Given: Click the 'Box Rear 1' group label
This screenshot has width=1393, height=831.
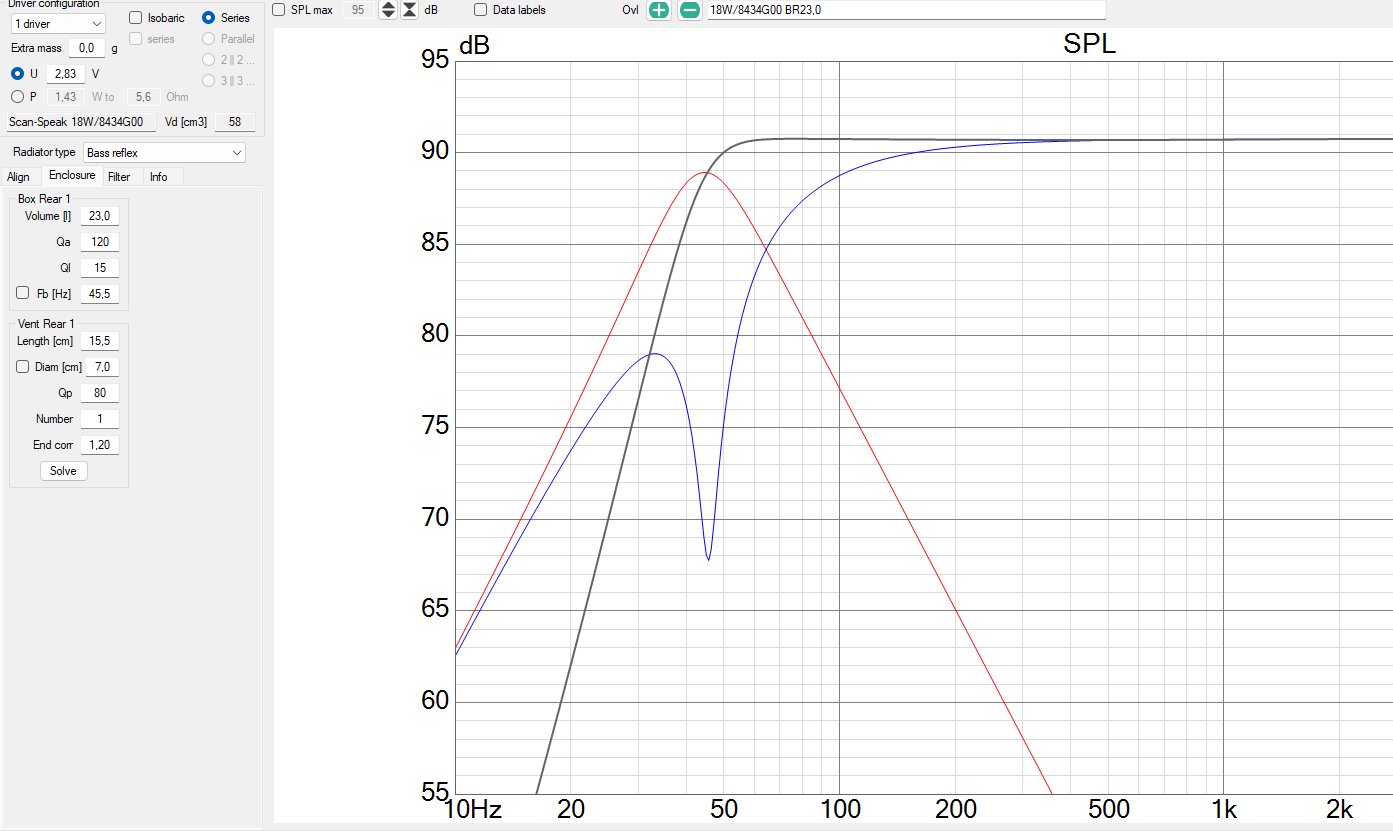Looking at the screenshot, I should 44,199.
